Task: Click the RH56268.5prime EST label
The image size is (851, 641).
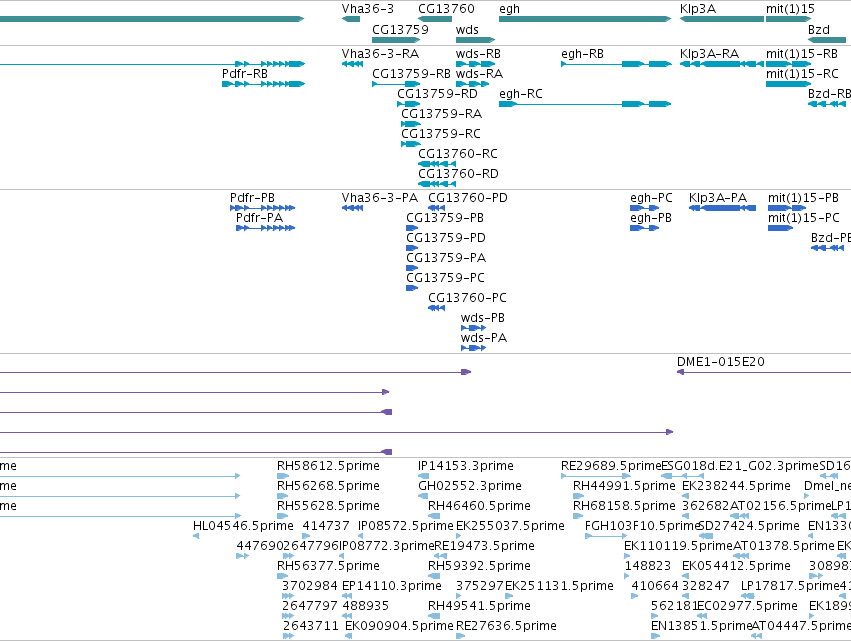Action: (x=328, y=486)
